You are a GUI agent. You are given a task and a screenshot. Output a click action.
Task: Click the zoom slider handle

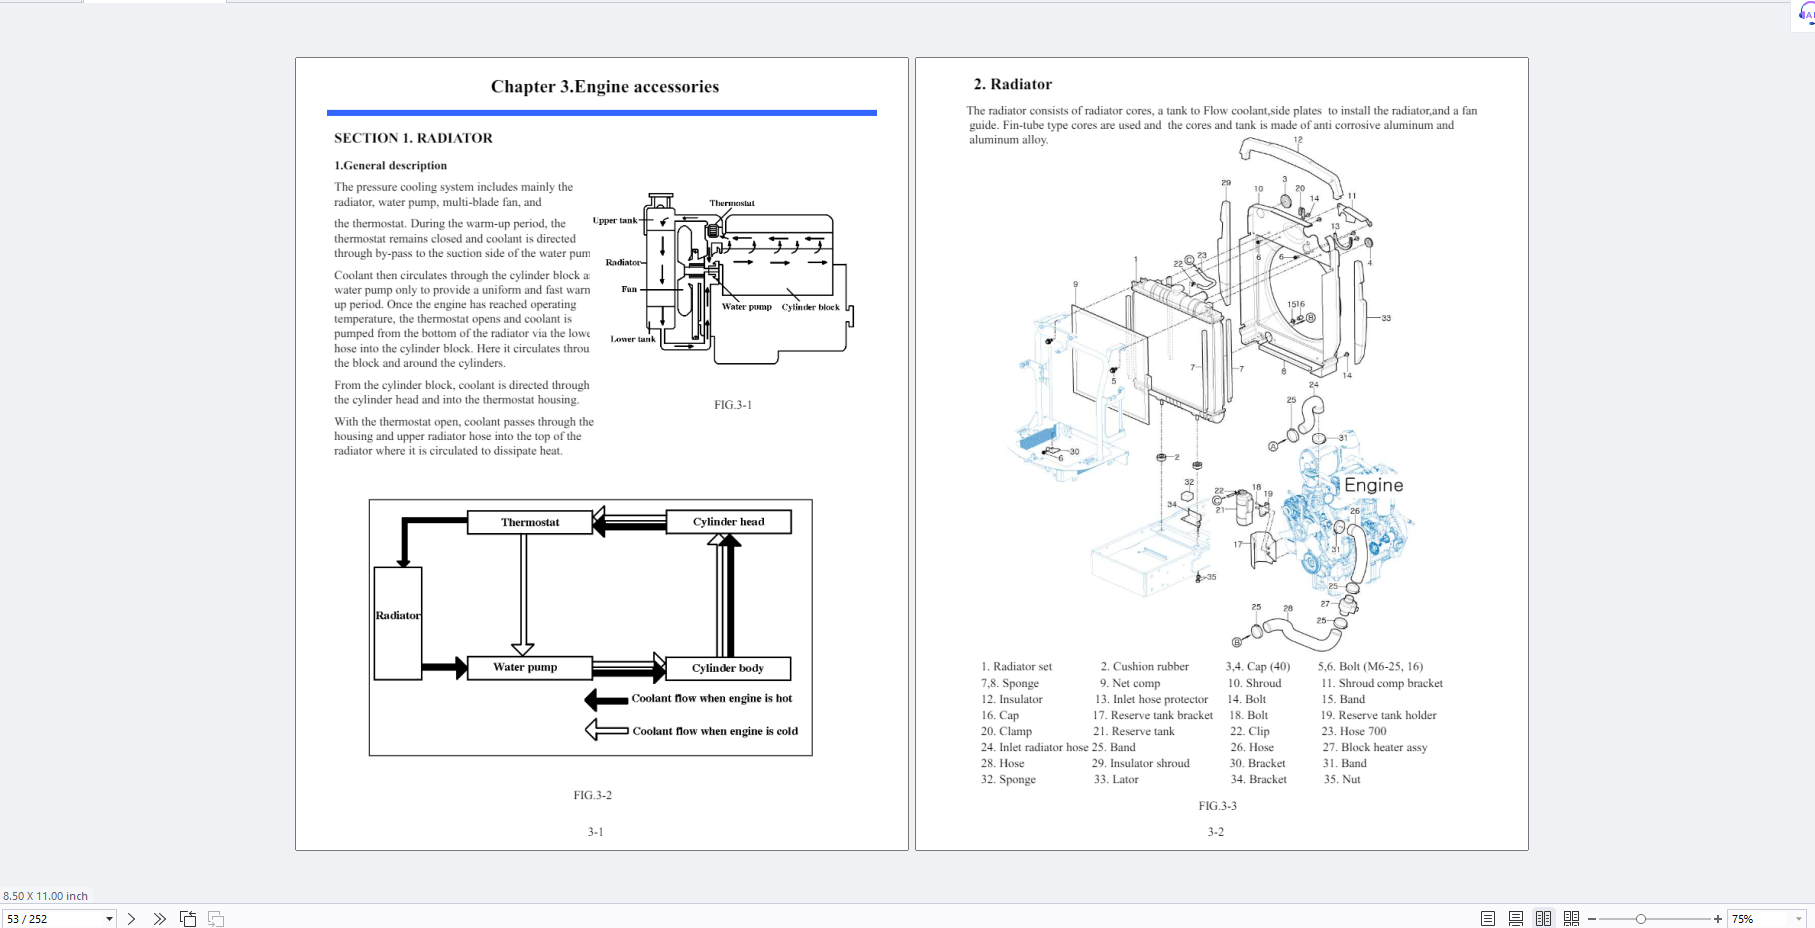click(1641, 919)
